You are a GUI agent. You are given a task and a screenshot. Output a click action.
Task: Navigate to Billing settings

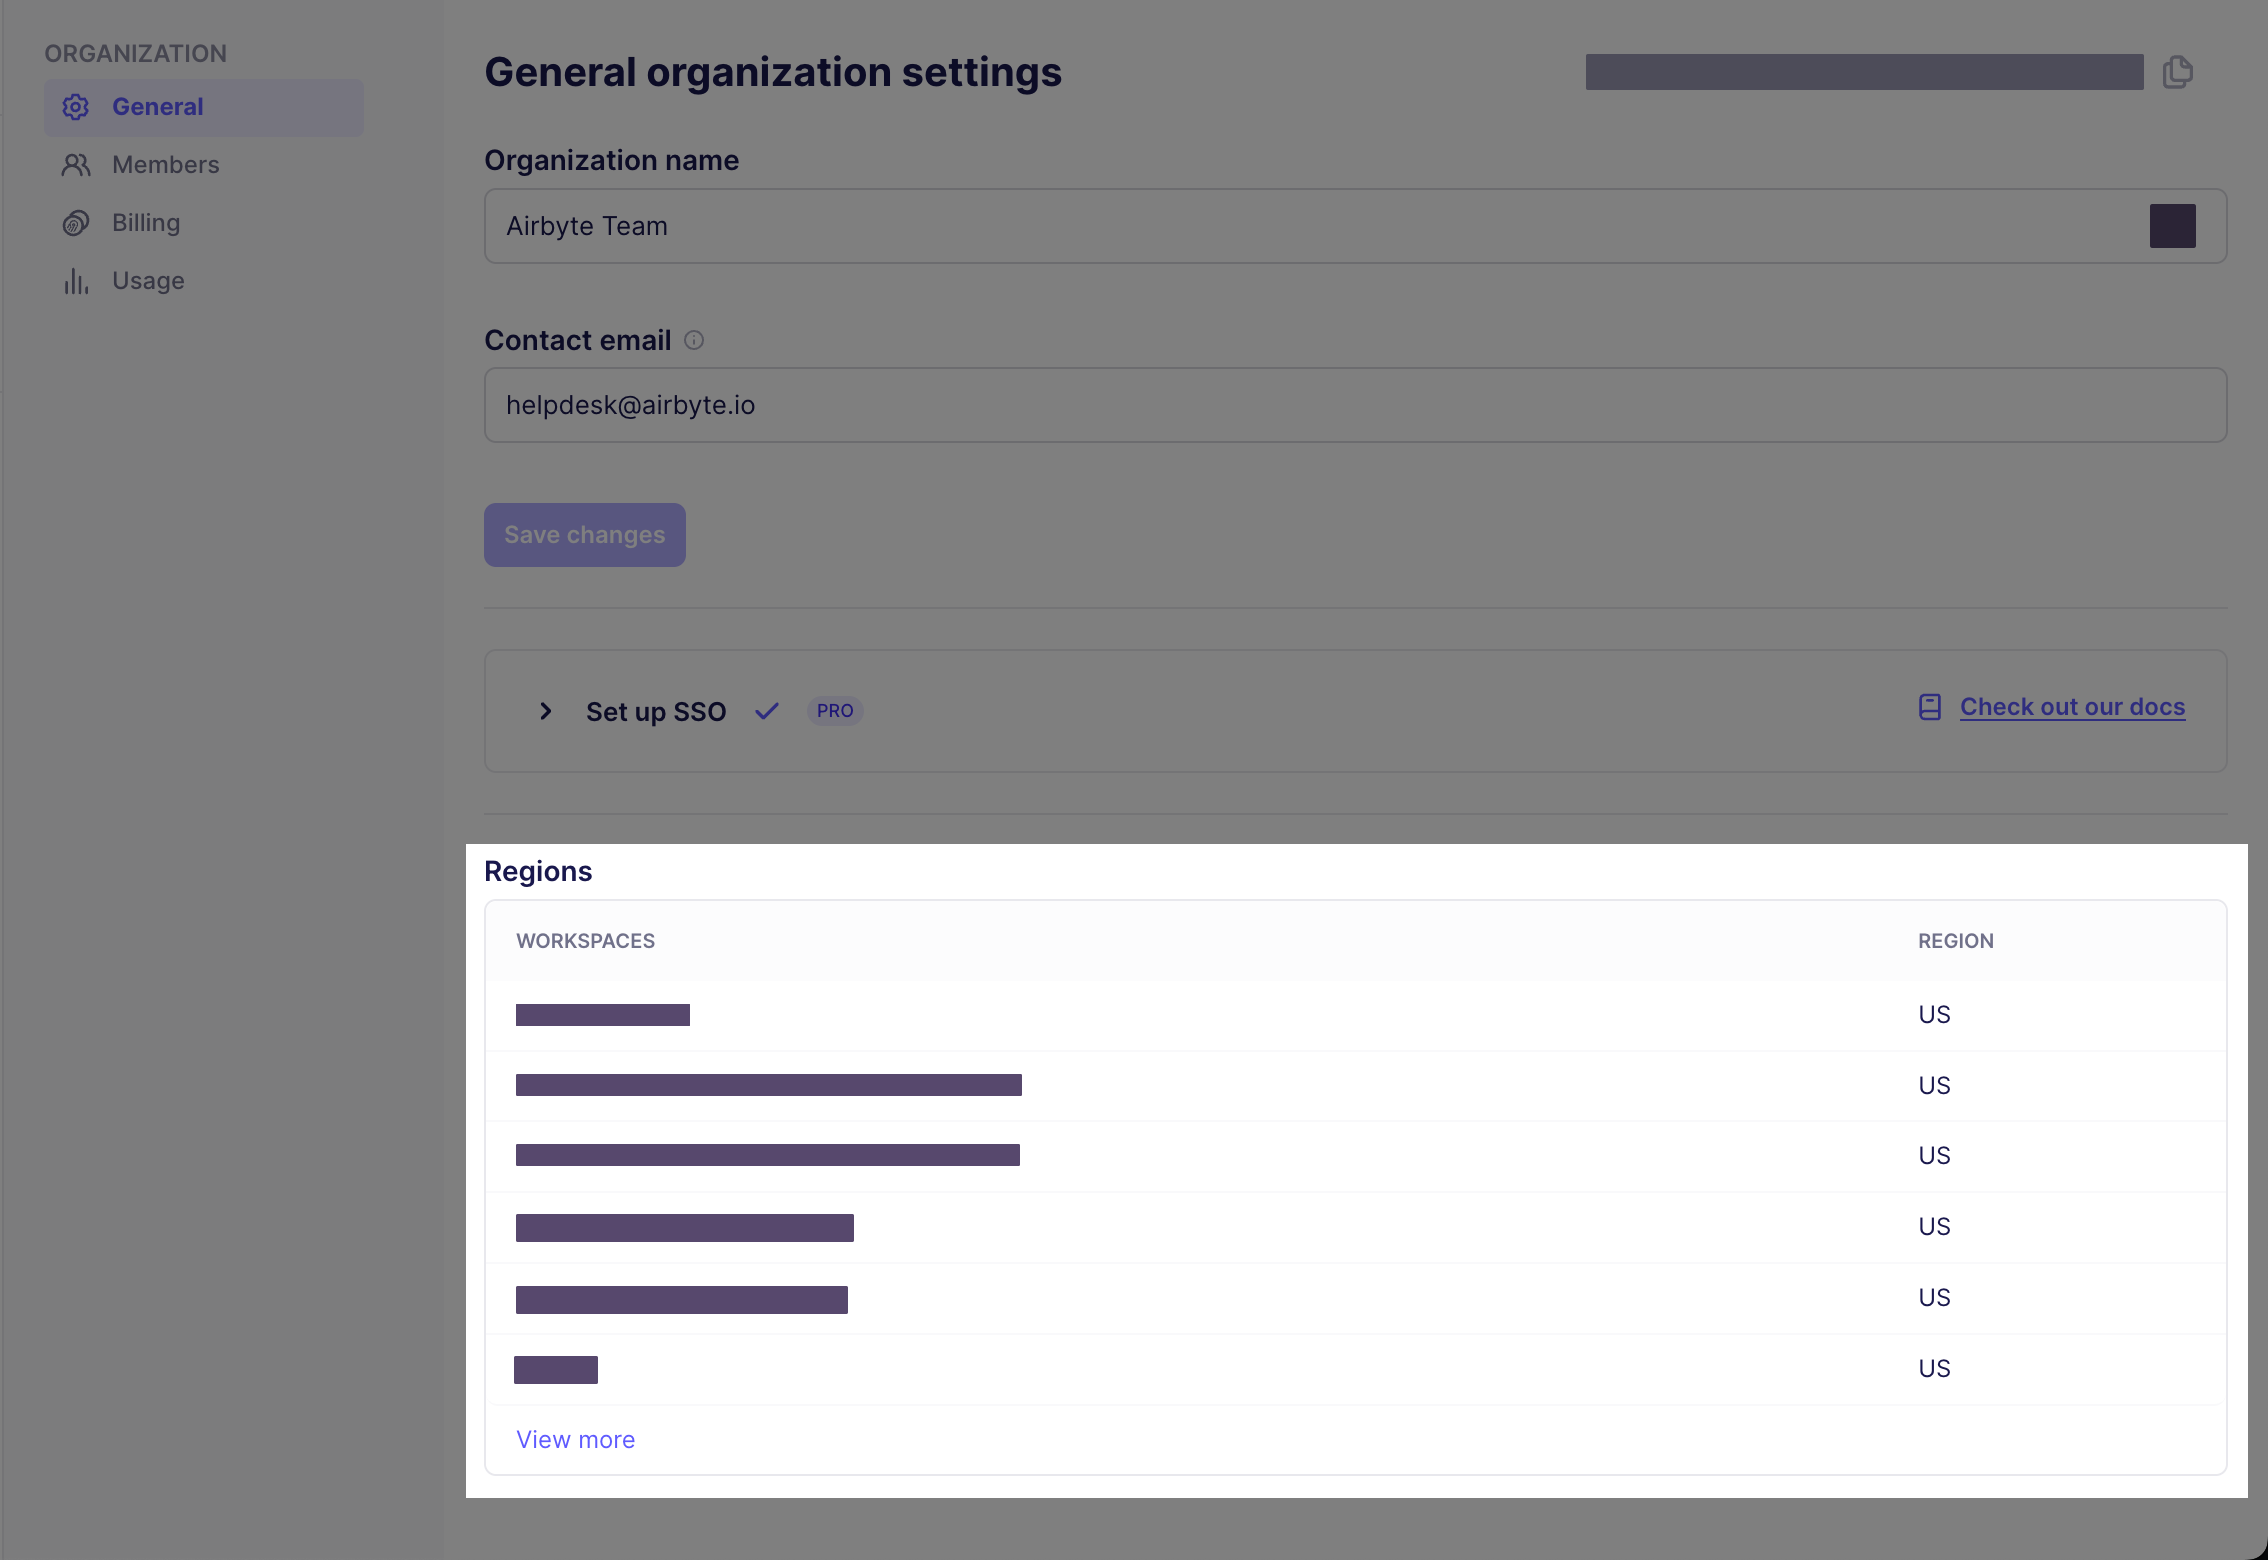click(x=145, y=222)
